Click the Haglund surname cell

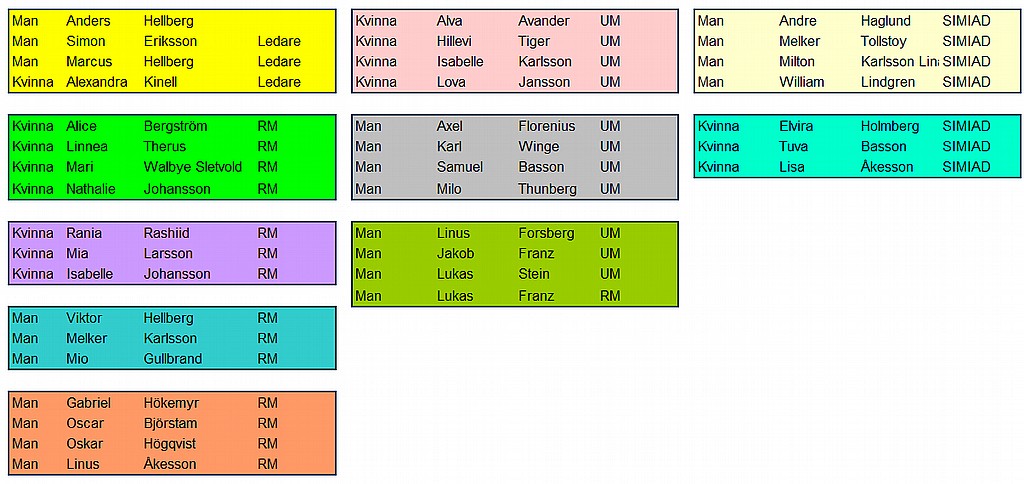click(885, 21)
